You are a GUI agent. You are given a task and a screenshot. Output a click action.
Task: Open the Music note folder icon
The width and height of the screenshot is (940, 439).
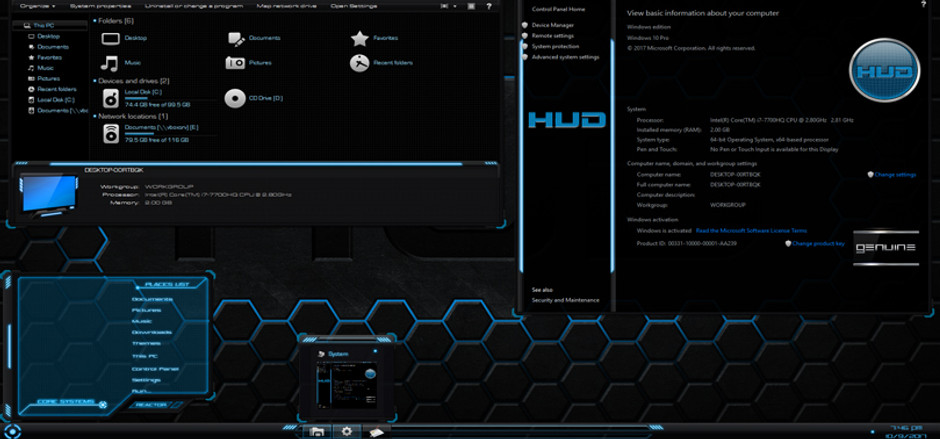coord(109,62)
